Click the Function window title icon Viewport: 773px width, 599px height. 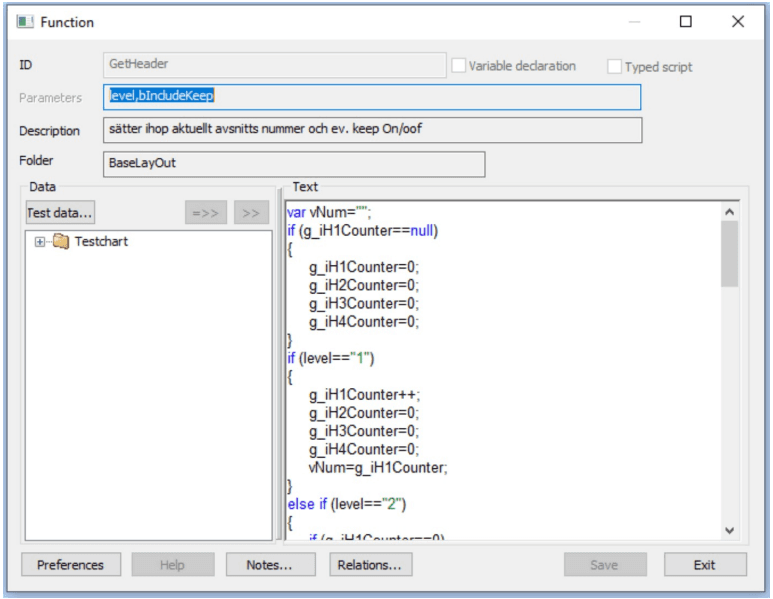pos(26,21)
